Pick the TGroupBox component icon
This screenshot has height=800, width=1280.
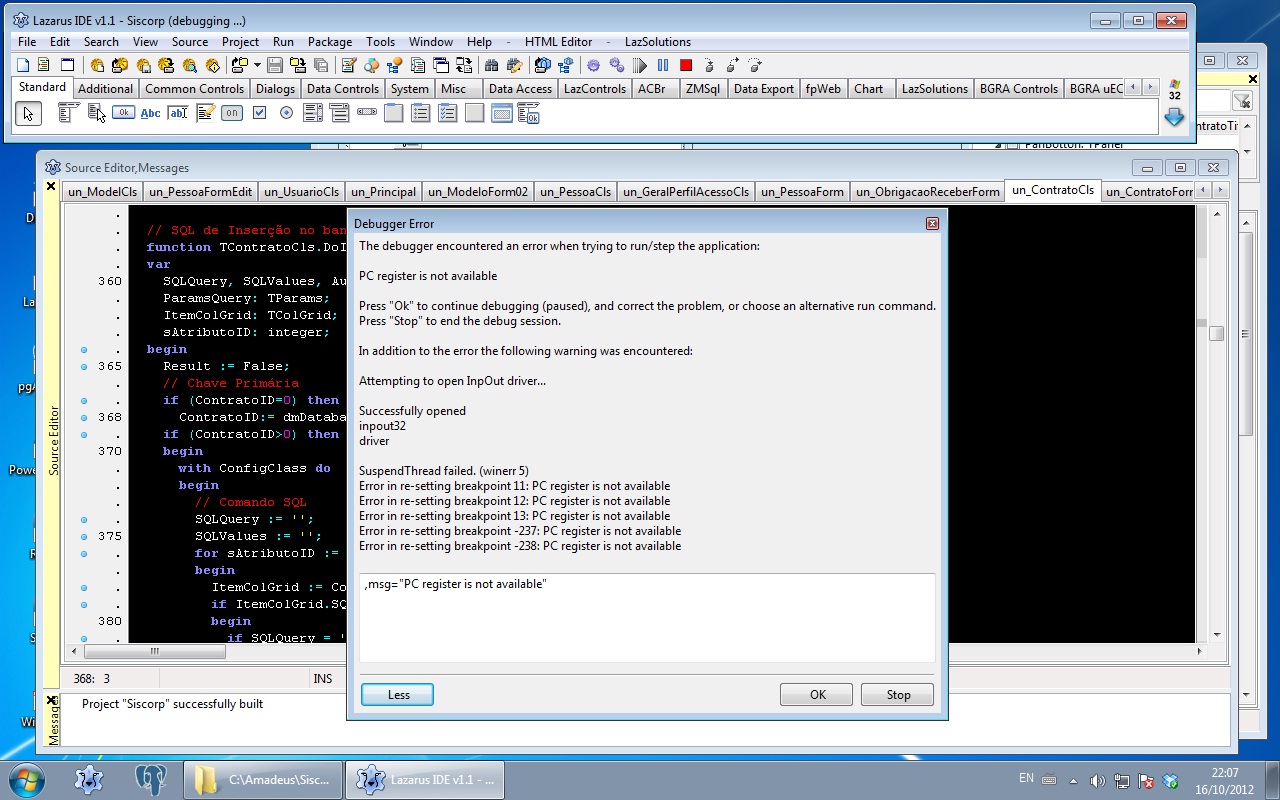click(x=394, y=113)
